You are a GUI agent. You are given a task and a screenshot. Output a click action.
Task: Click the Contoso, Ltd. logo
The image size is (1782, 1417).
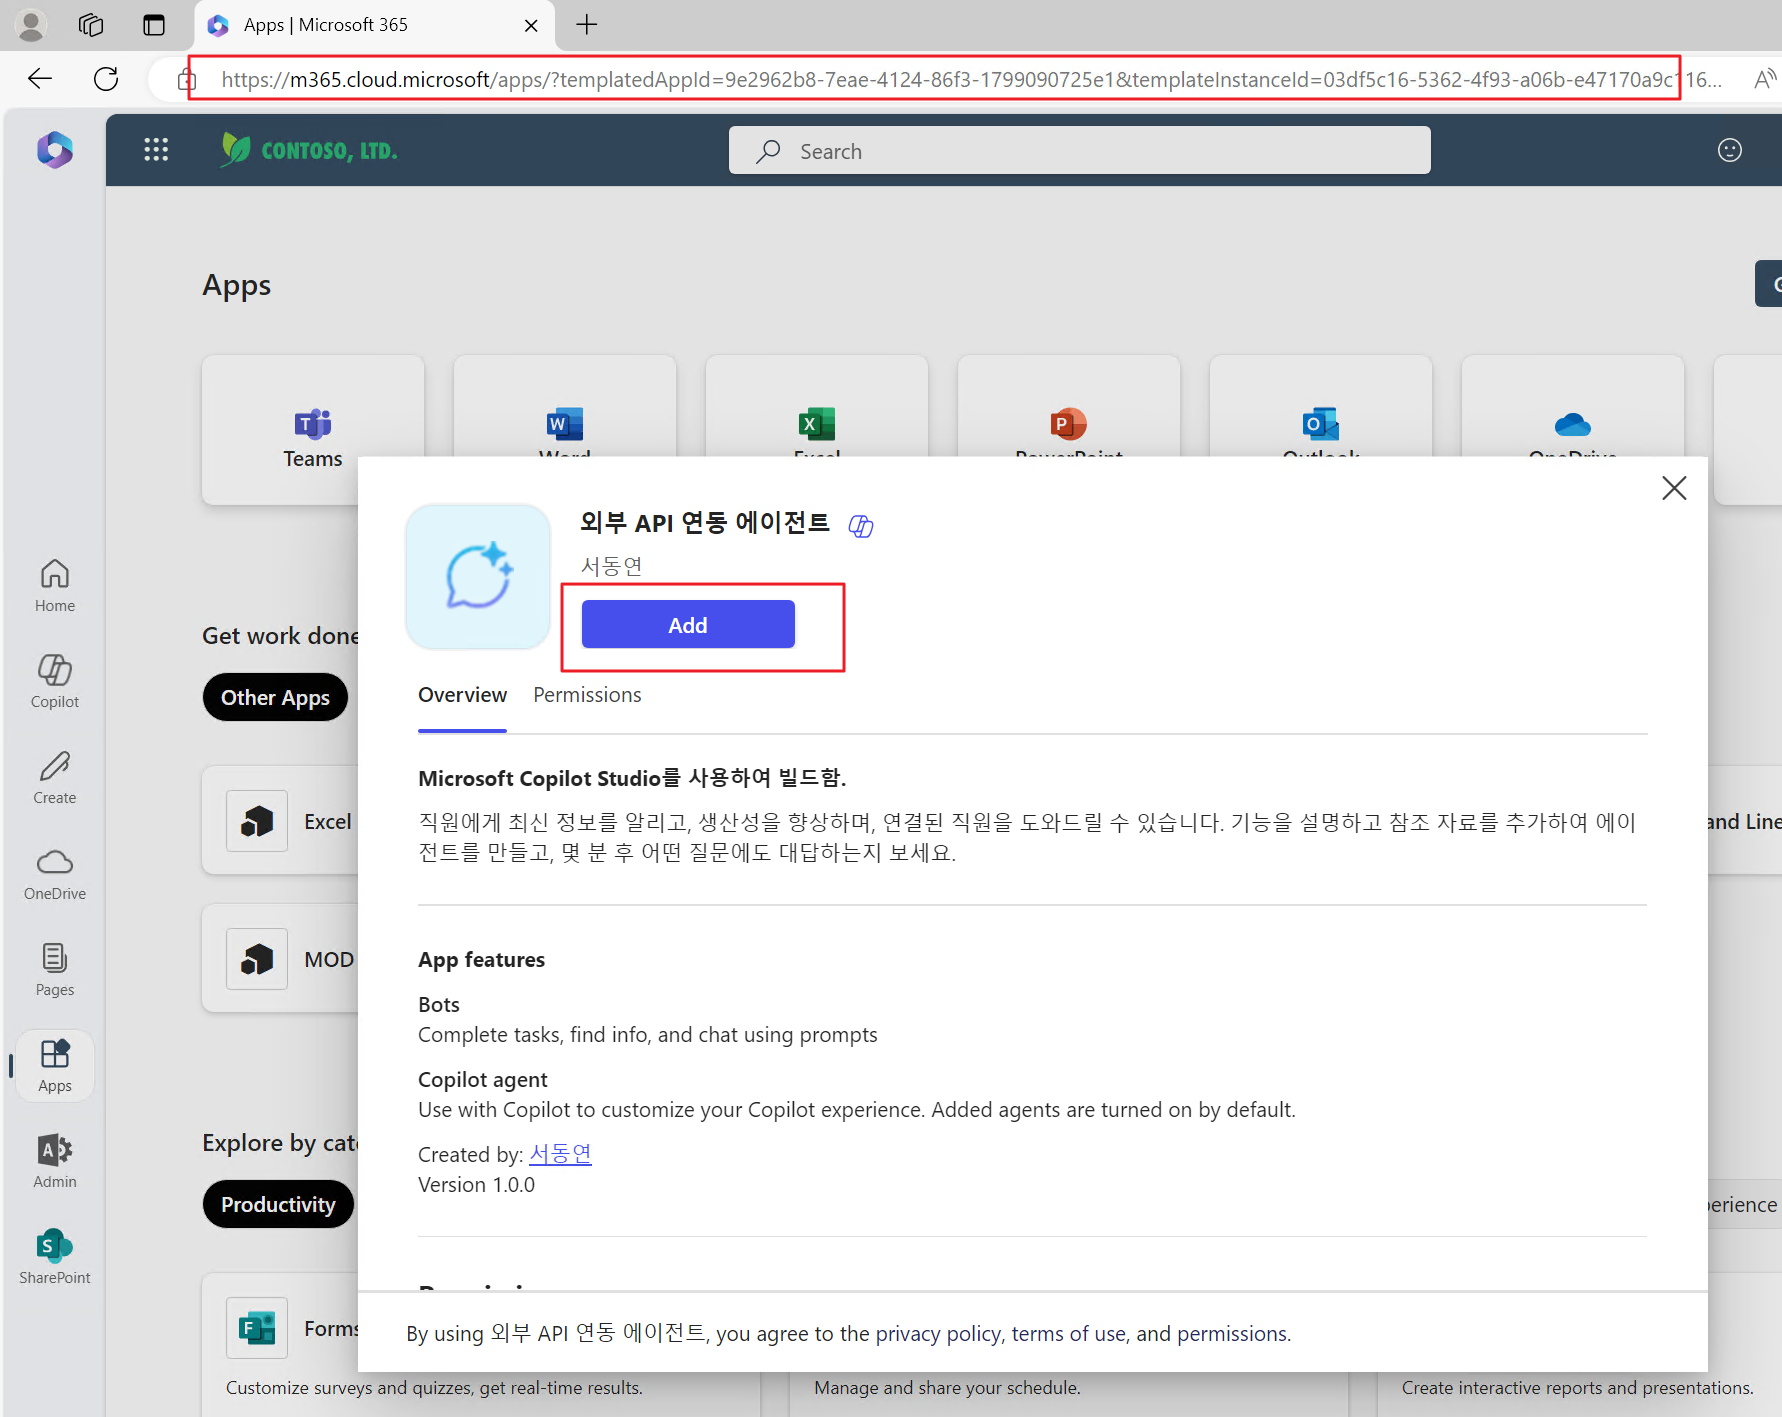click(309, 150)
